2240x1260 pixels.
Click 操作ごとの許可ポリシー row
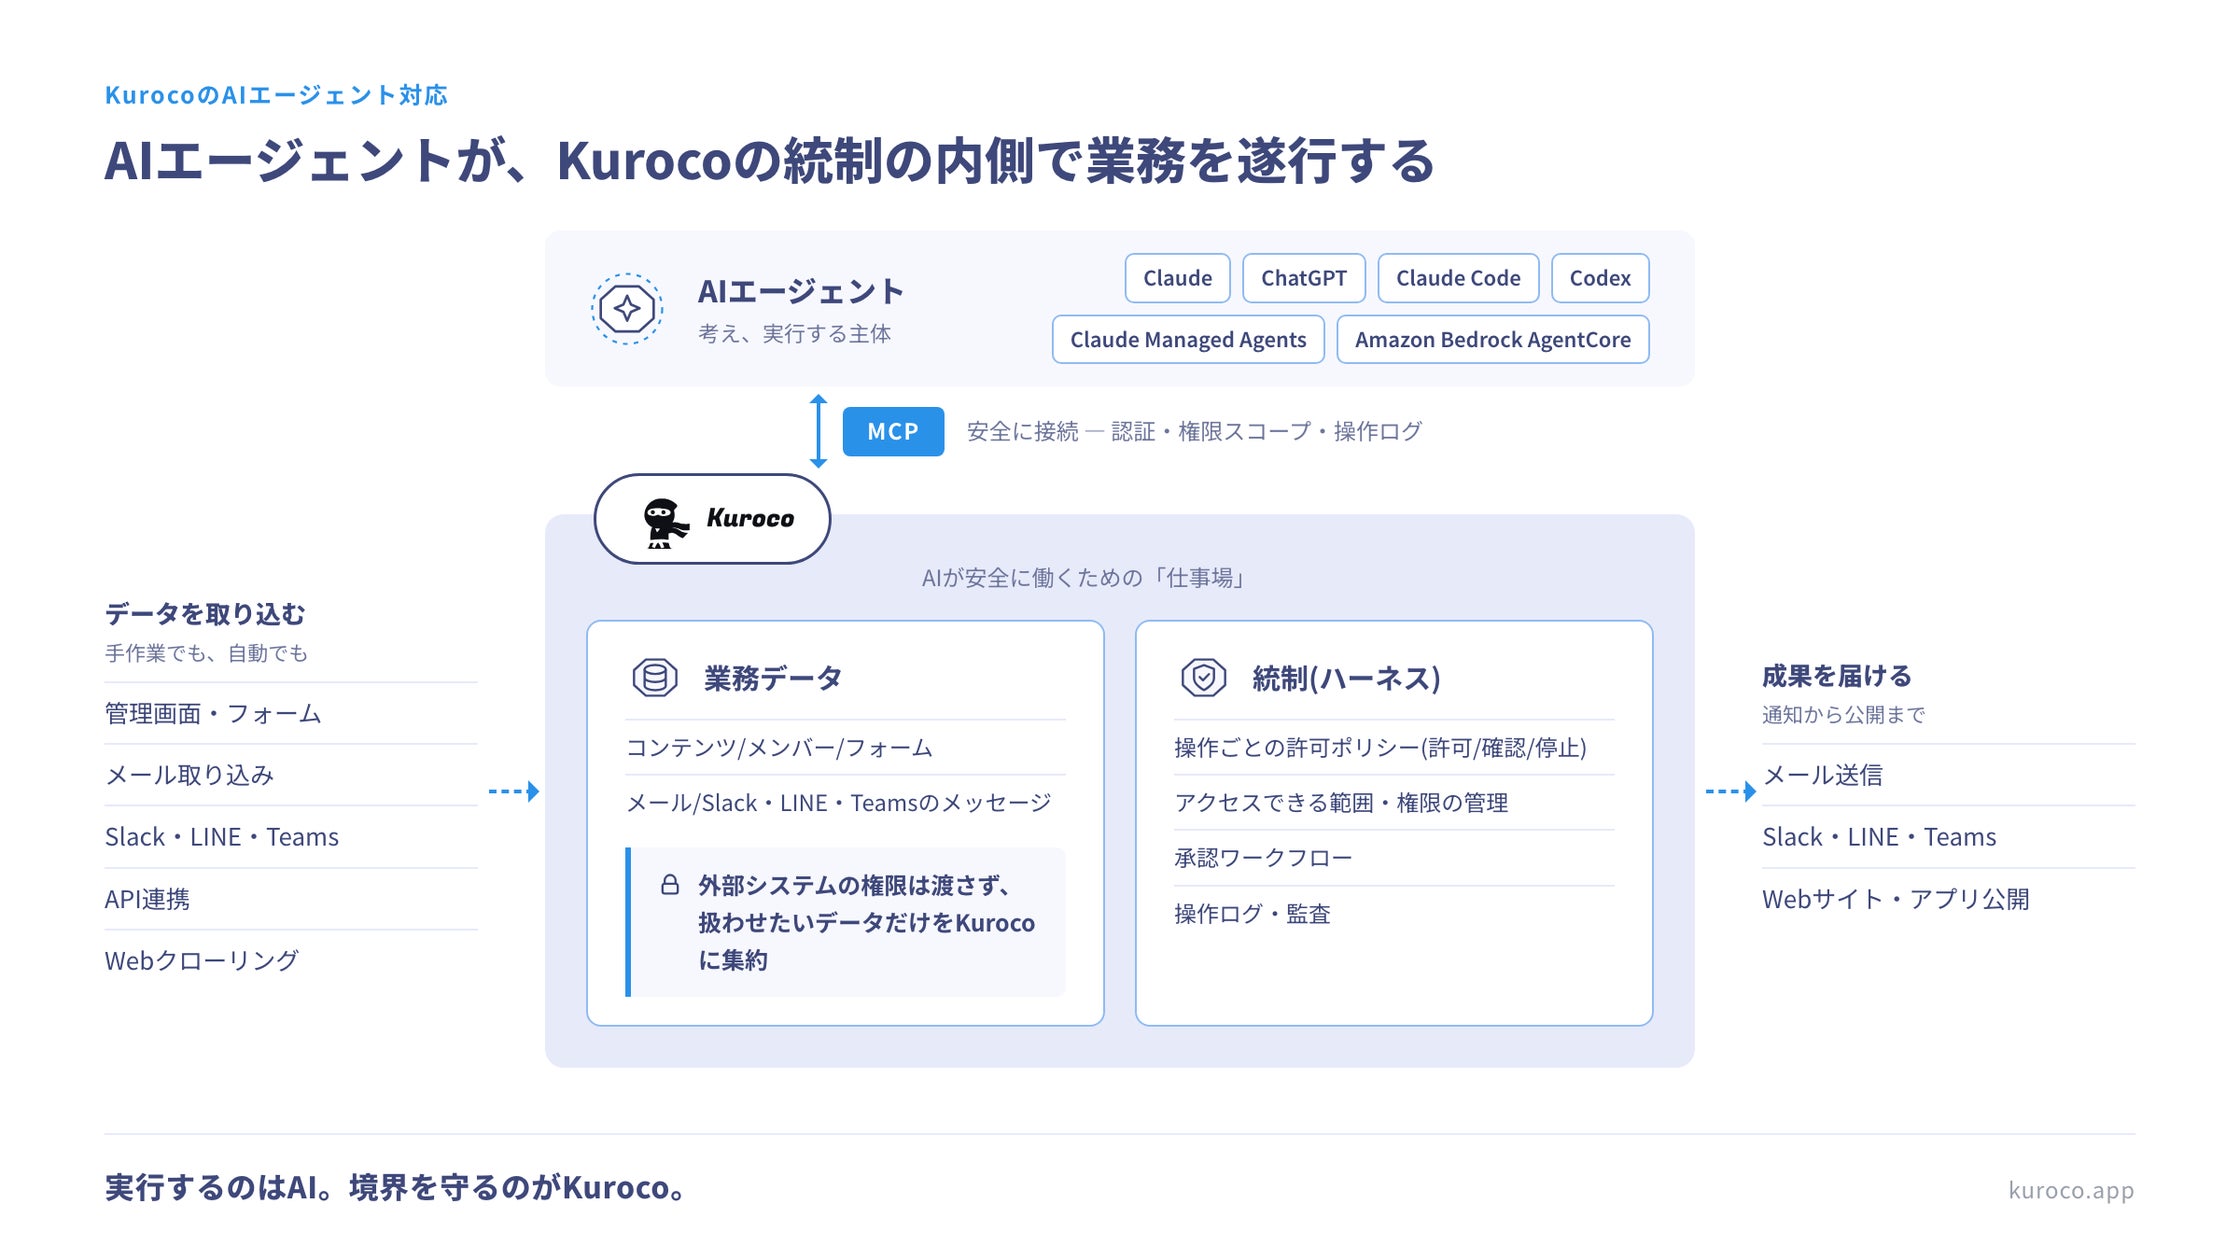pyautogui.click(x=1394, y=748)
